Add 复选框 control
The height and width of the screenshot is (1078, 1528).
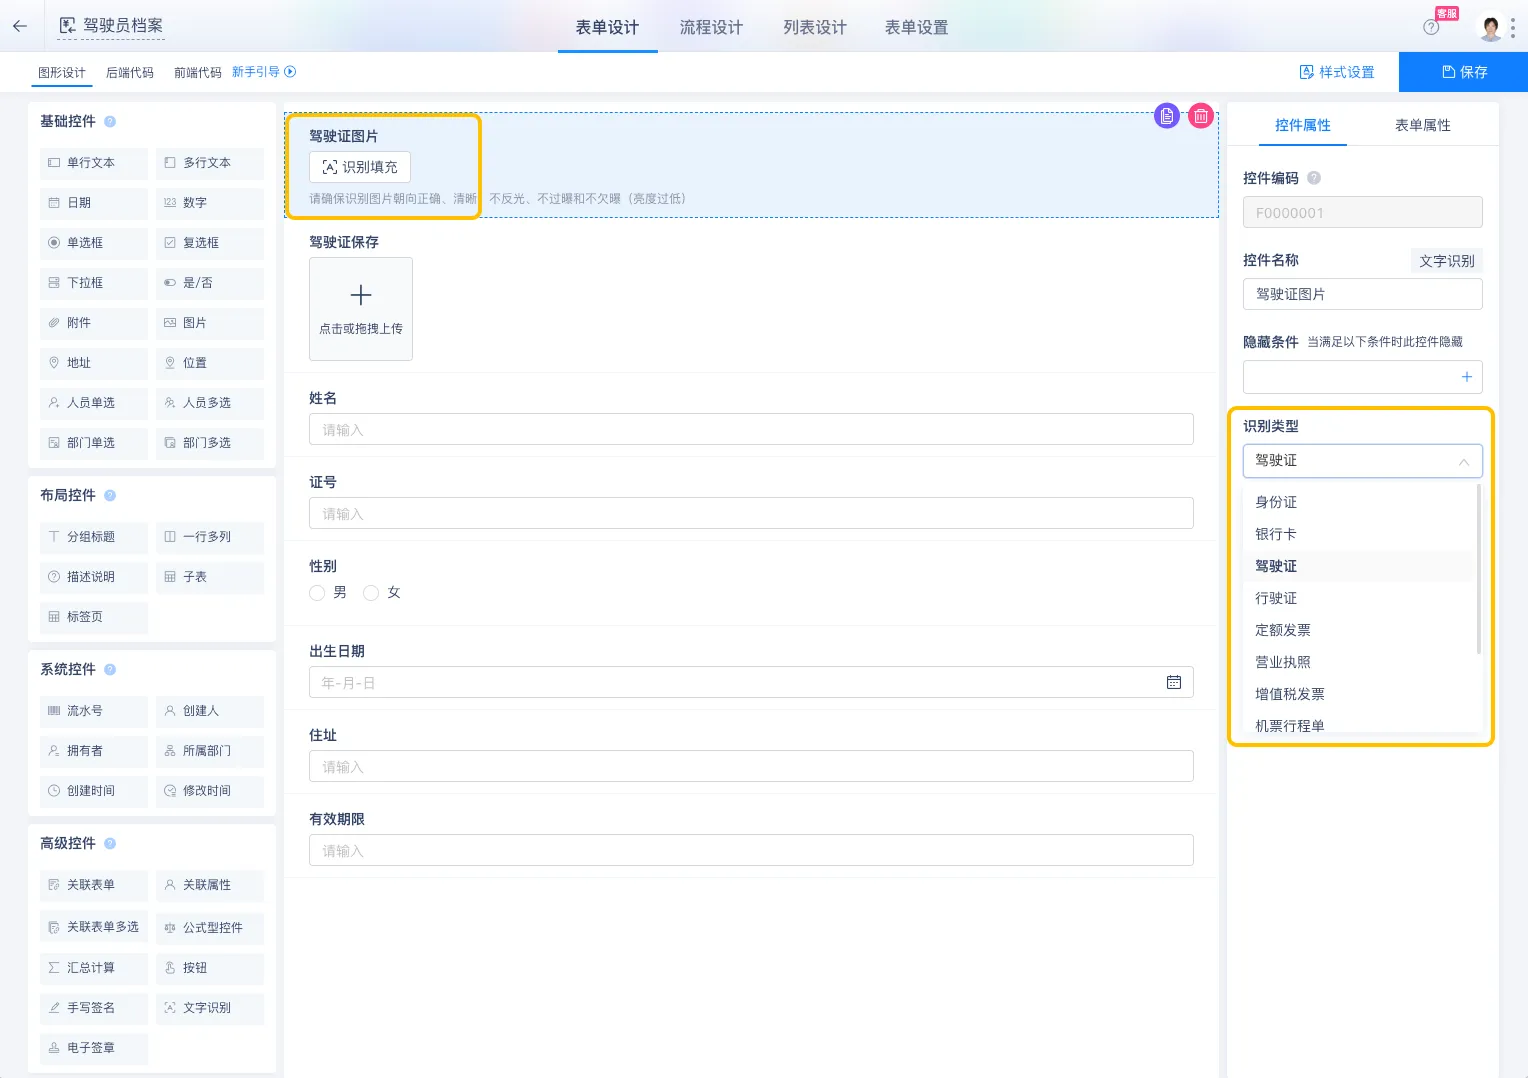pyautogui.click(x=210, y=243)
